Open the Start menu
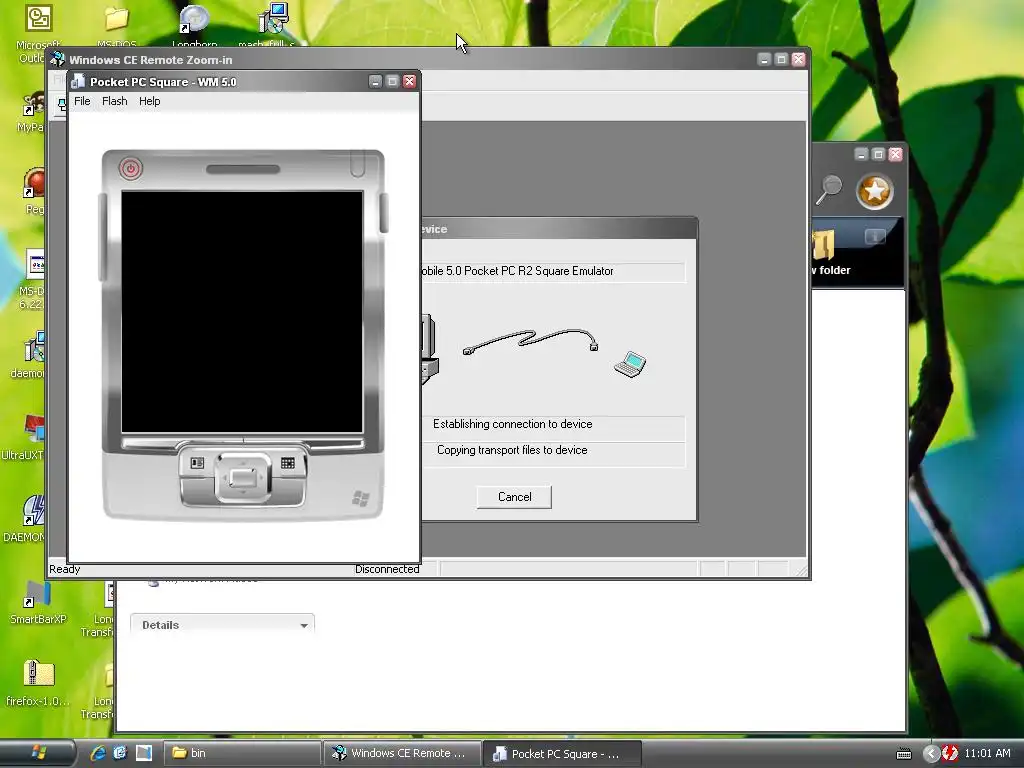 (38, 753)
